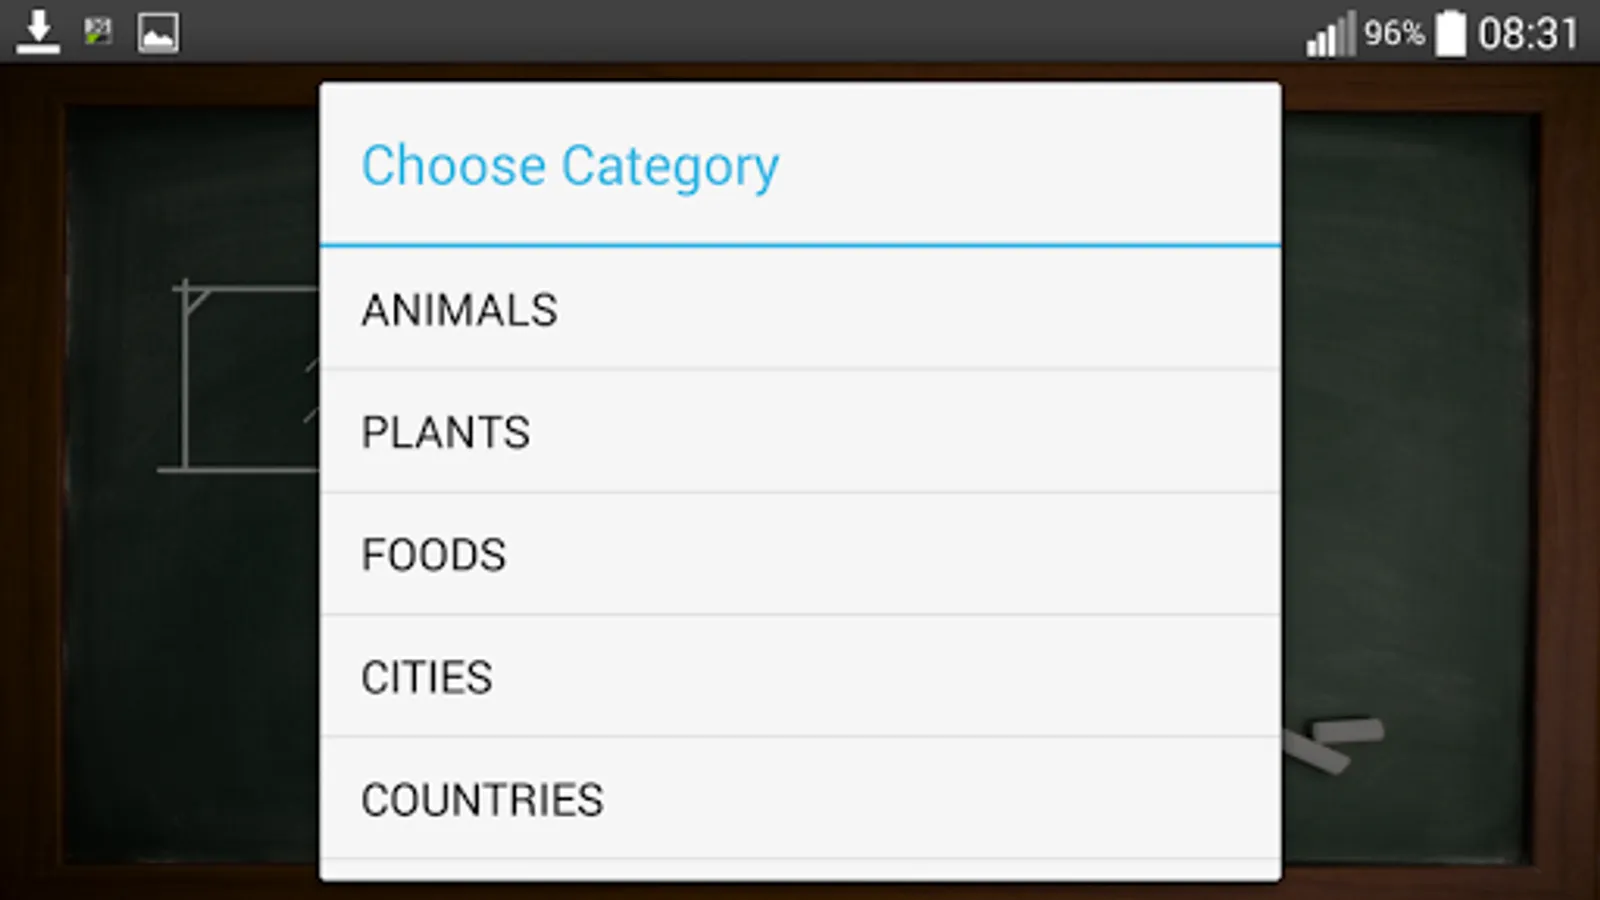Tap the wooden frame at left edge

click(x=30, y=480)
